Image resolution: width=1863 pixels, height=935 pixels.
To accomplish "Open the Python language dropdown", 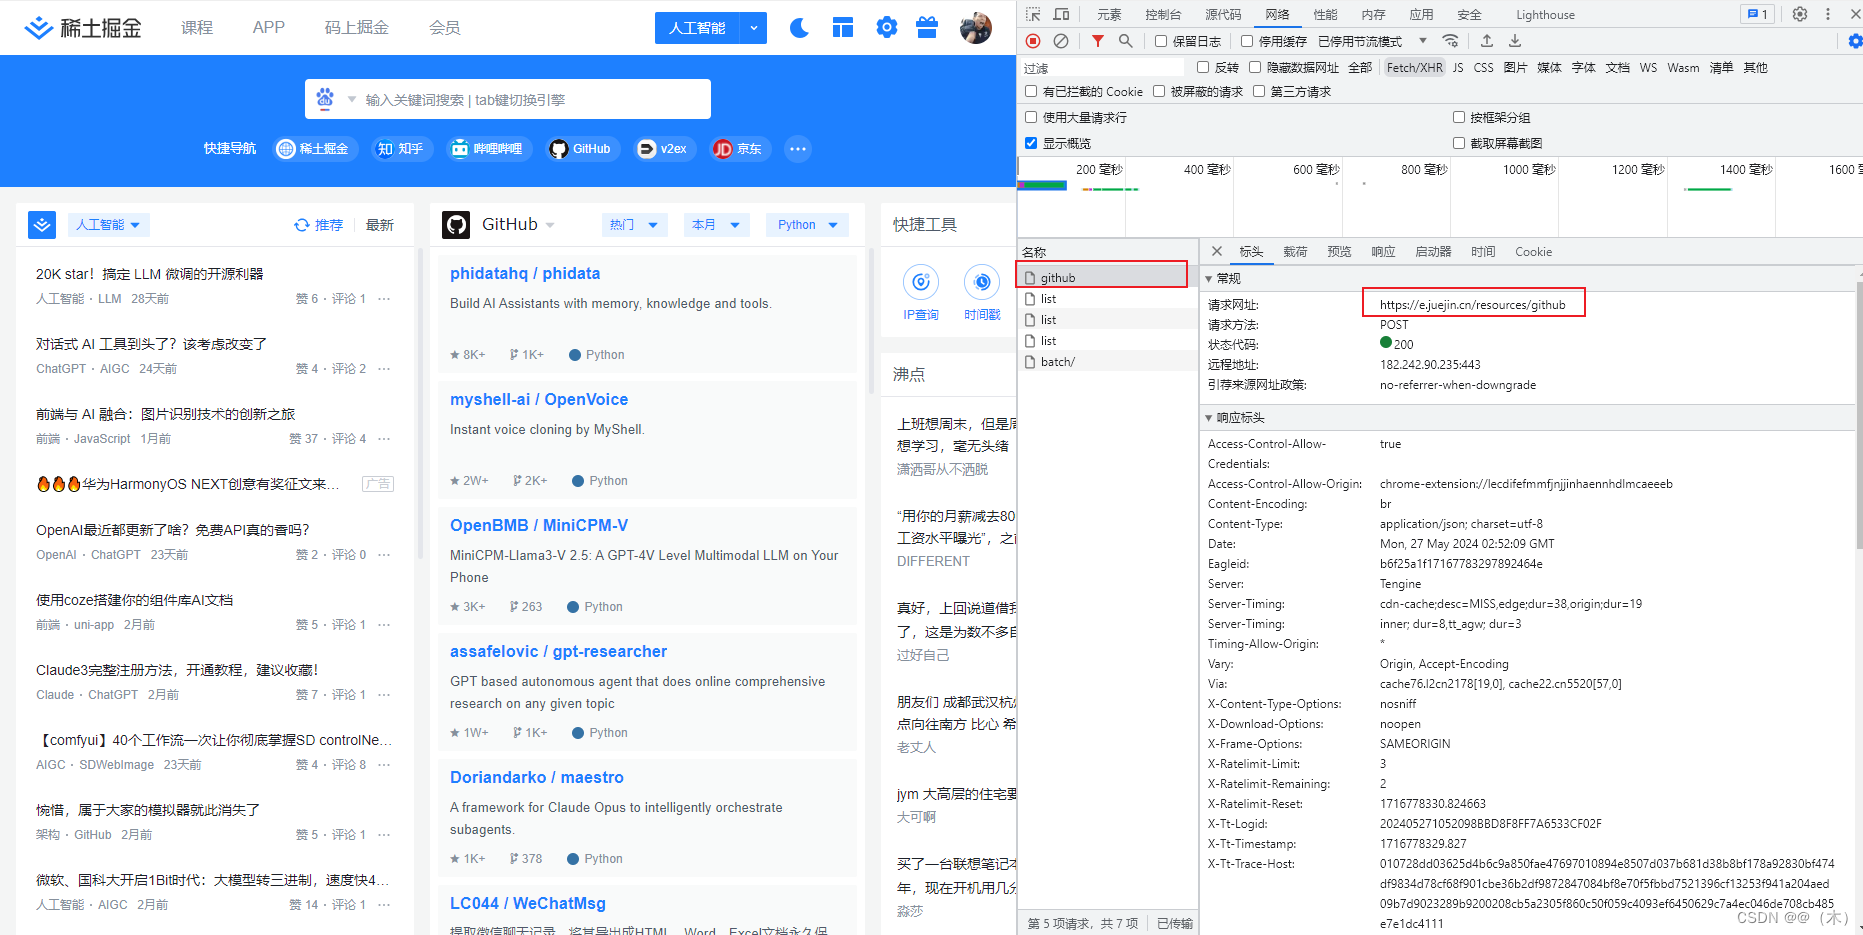I will coord(808,225).
